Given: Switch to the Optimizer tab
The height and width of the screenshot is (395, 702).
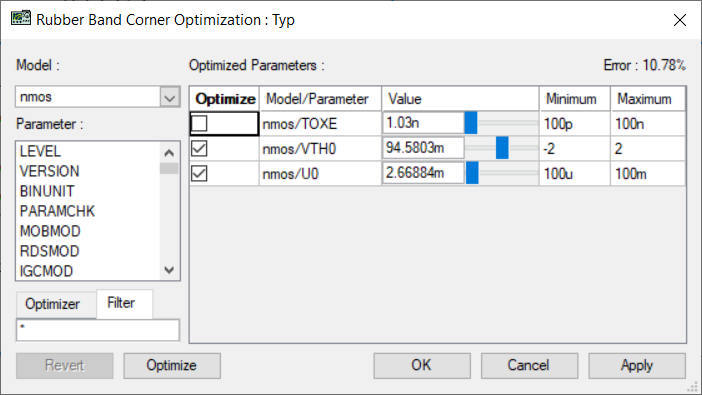Looking at the screenshot, I should click(52, 304).
